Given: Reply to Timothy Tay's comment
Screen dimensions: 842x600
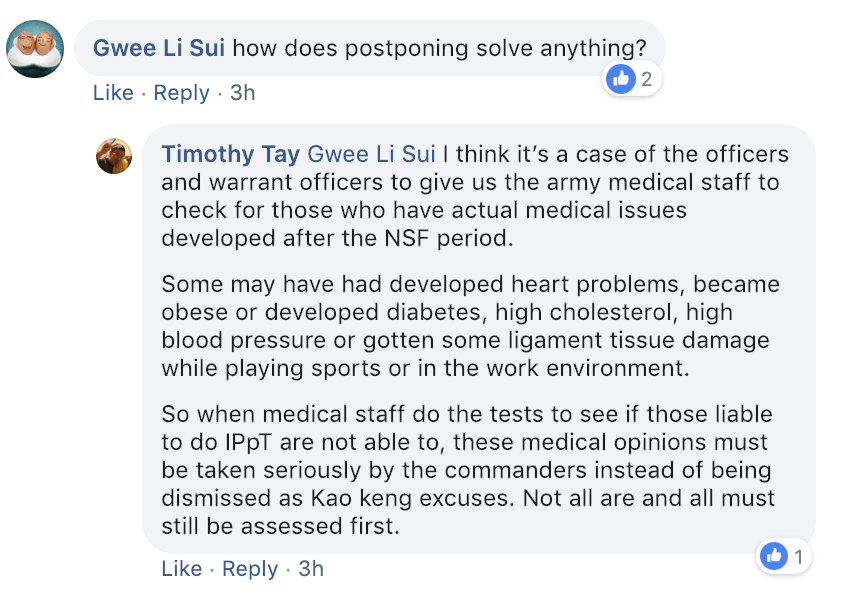Looking at the screenshot, I should [x=250, y=569].
